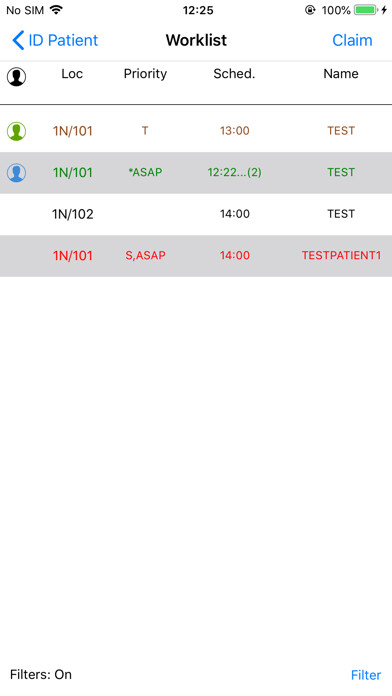Sort by Priority column header
Screen dimensions: 392x696
(145, 74)
